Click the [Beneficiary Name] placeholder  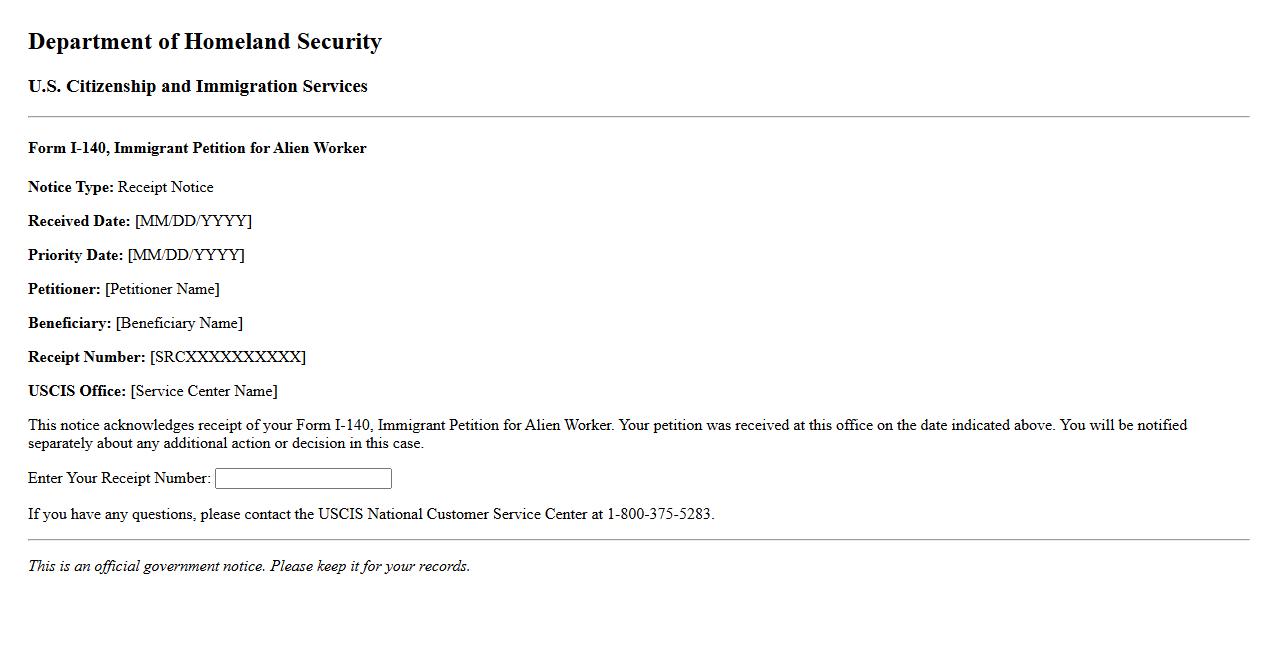[179, 323]
